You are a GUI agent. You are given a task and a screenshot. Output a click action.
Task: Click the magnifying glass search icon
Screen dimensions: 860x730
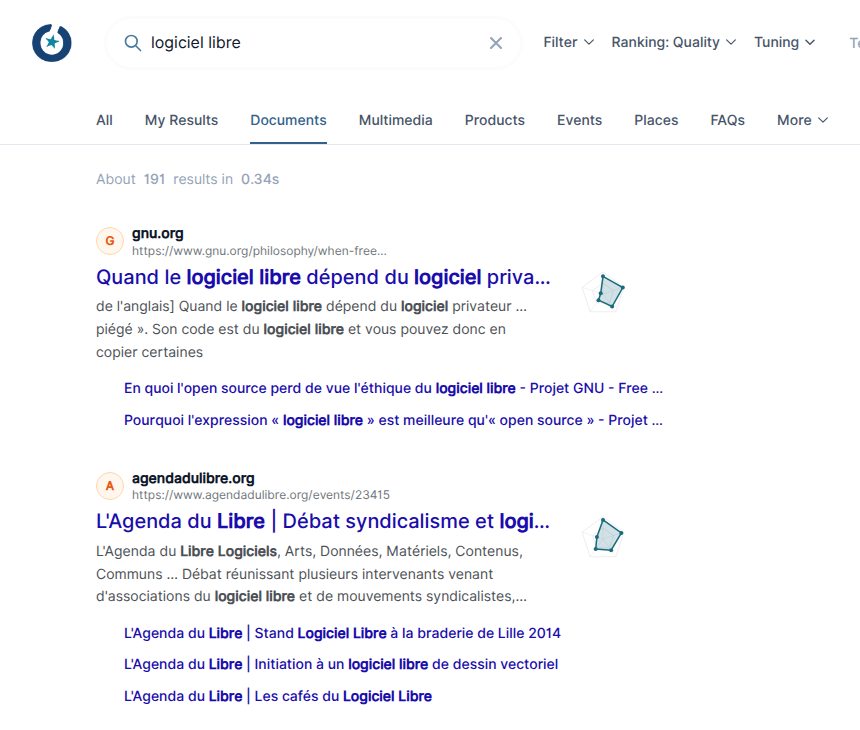coord(132,43)
